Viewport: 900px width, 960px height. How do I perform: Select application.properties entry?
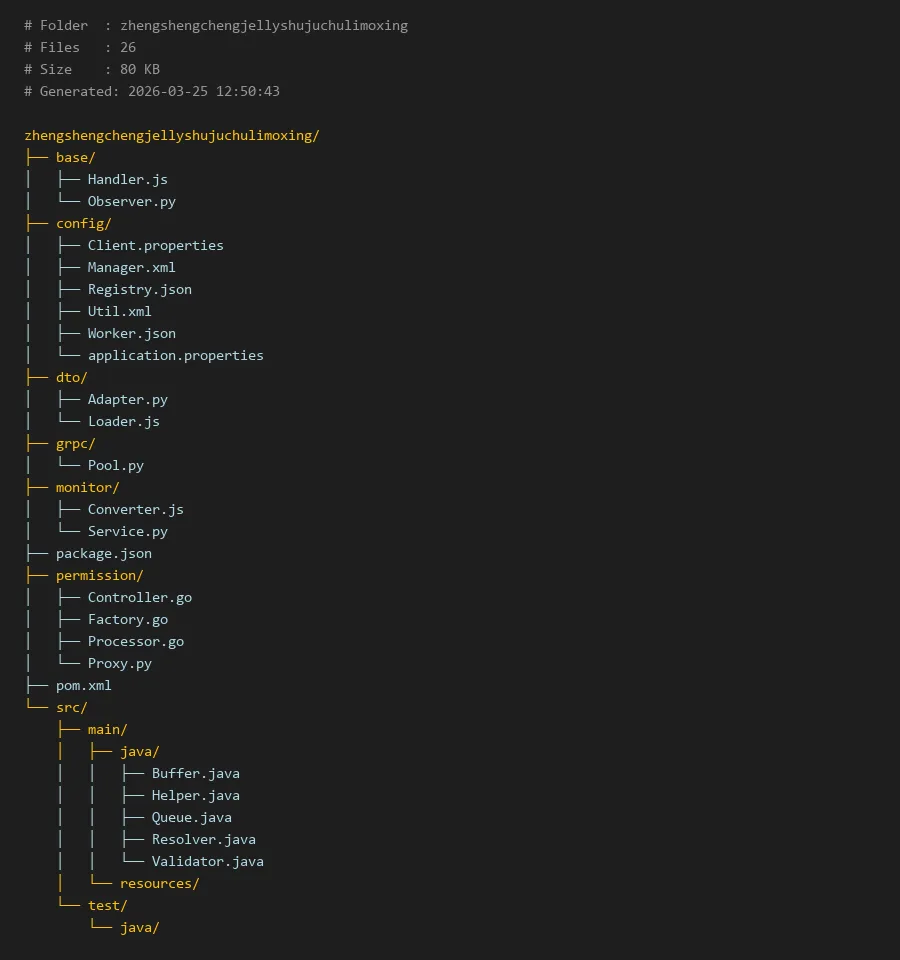(x=175, y=356)
